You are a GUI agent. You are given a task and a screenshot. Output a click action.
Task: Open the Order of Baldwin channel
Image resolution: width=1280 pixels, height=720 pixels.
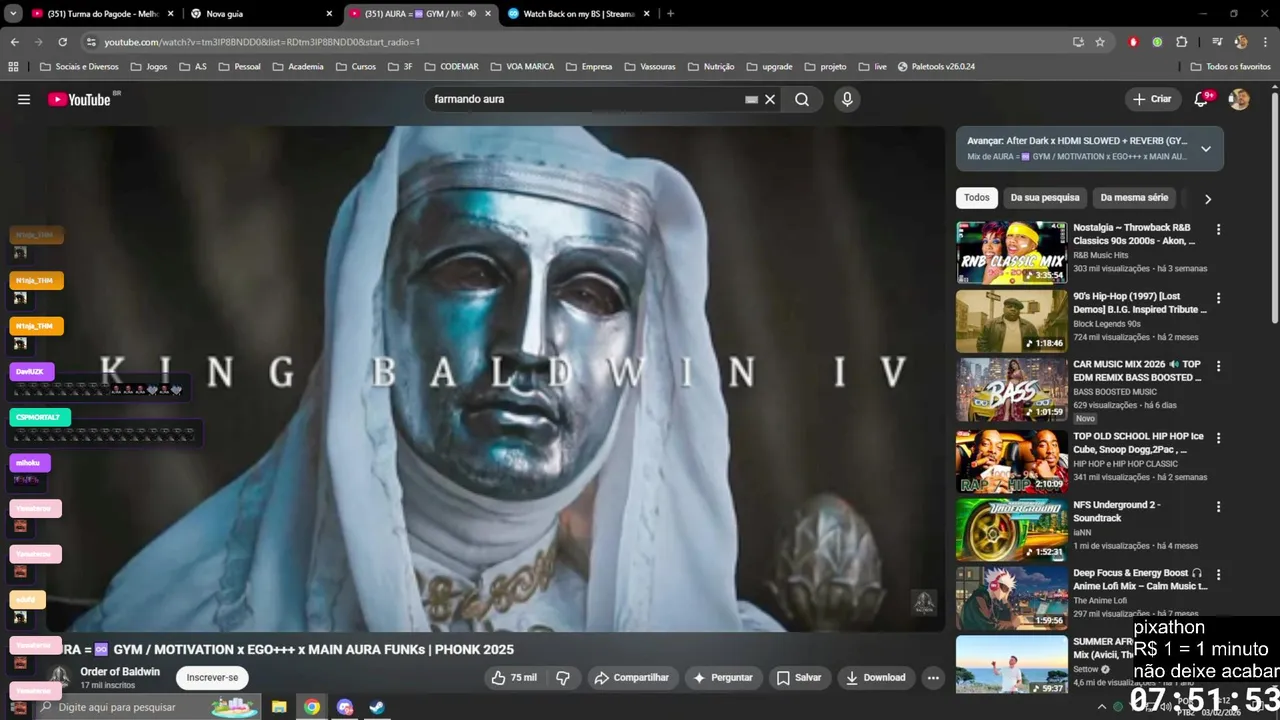click(120, 671)
